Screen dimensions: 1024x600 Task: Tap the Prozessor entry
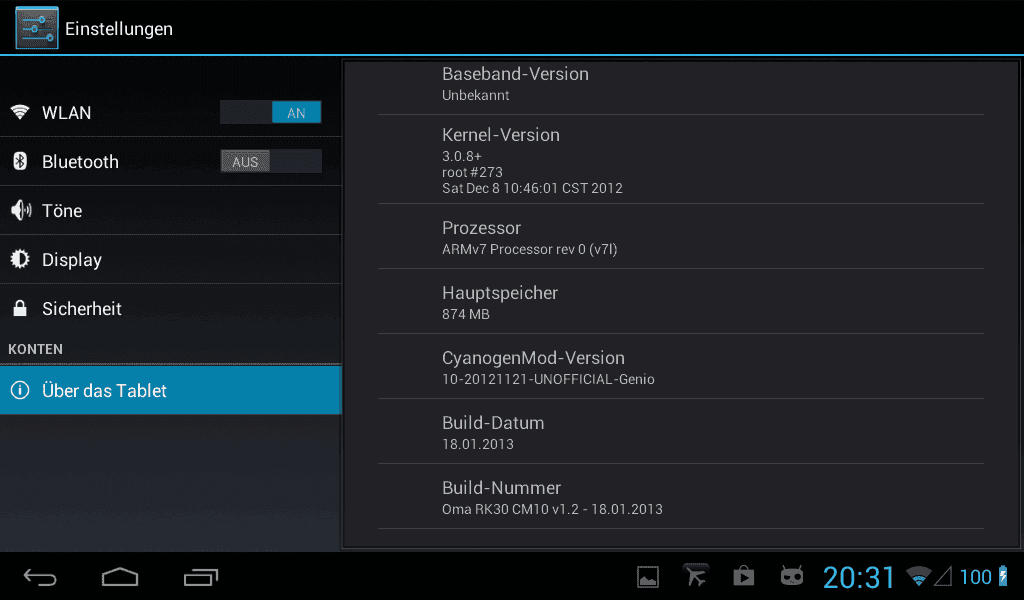(680, 236)
